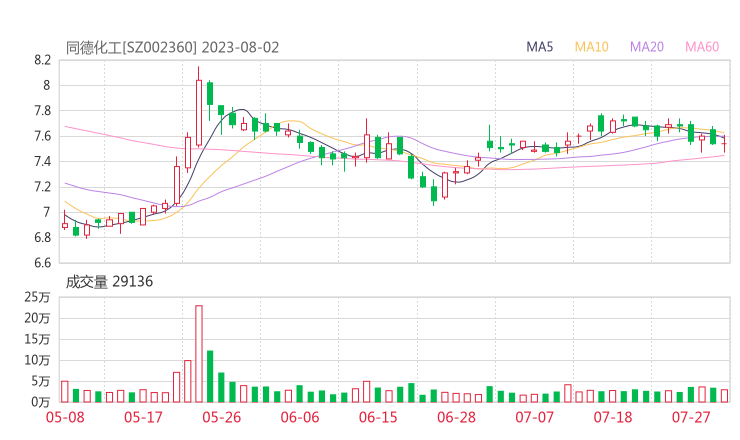Viewport: 740px width, 440px height.
Task: Click the 7.8 price axis label
Action: click(x=42, y=111)
